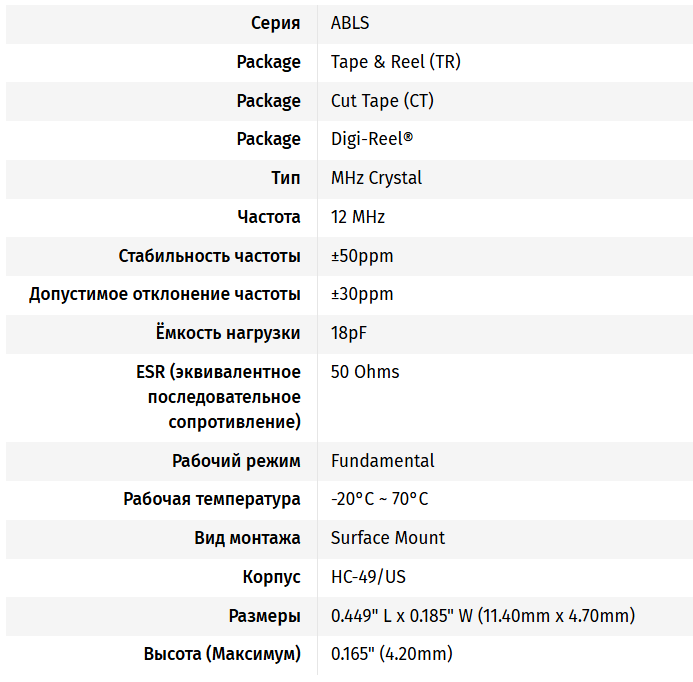693x682 pixels.
Task: Select the Digi-Reel® package value
Action: [x=371, y=139]
